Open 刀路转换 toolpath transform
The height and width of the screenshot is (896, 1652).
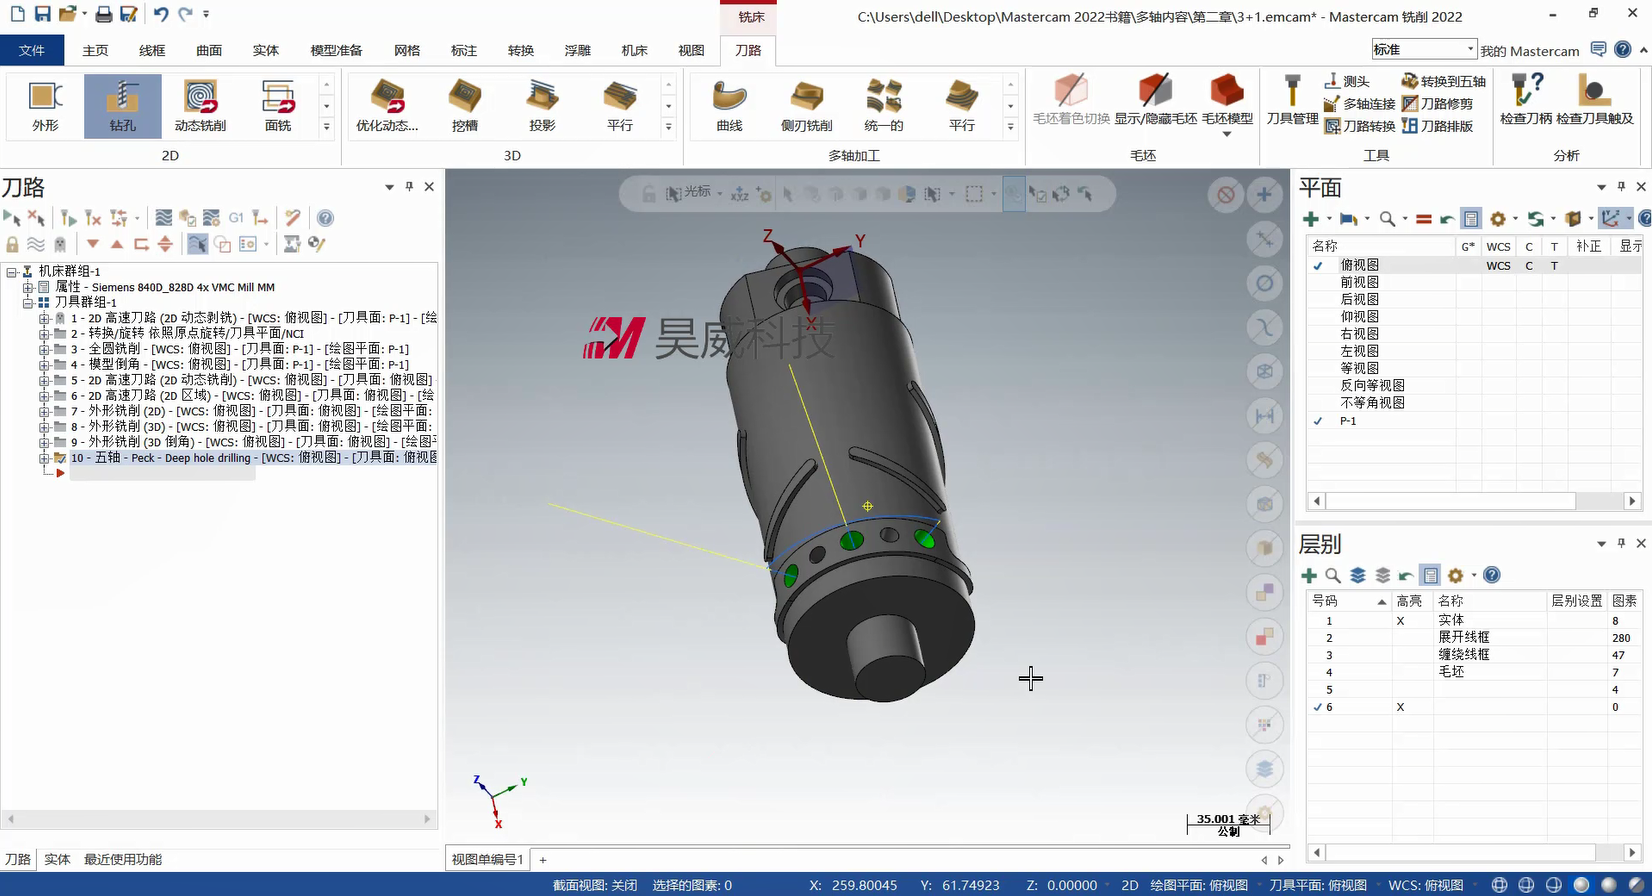pyautogui.click(x=1359, y=126)
